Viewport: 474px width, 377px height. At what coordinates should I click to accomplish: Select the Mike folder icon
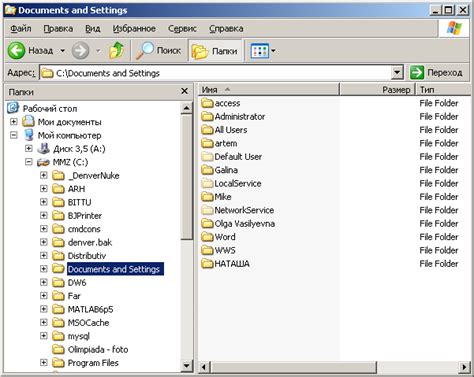[207, 197]
